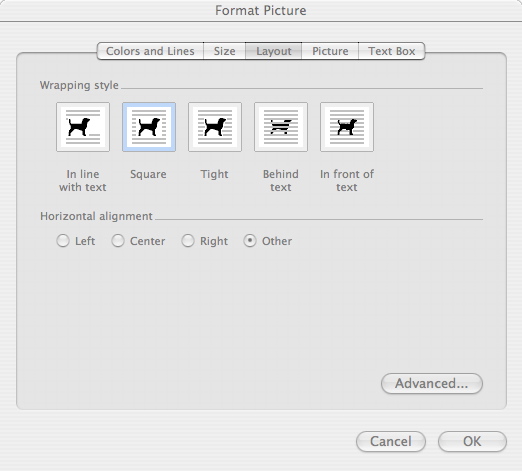Viewport: 522px width, 471px height.
Task: Open the Advanced... layout options
Action: click(x=432, y=383)
